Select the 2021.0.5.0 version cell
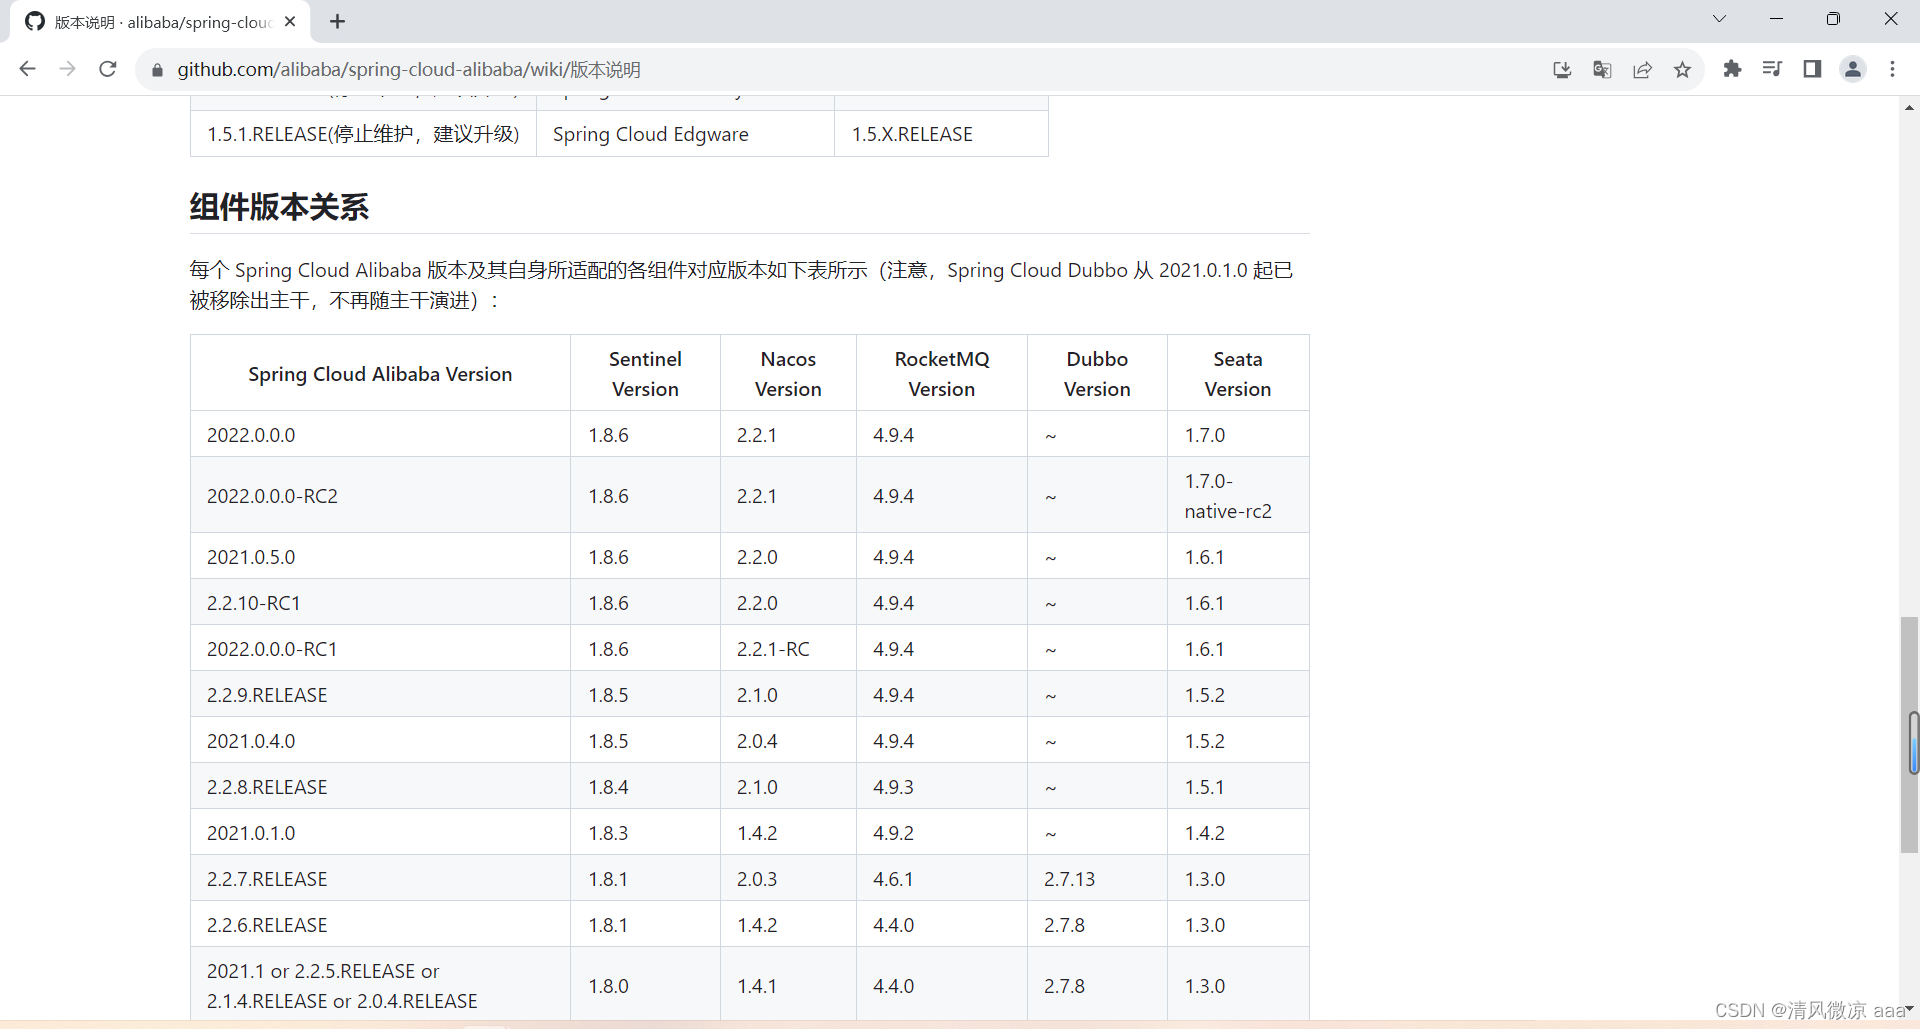This screenshot has width=1920, height=1029. click(x=380, y=557)
